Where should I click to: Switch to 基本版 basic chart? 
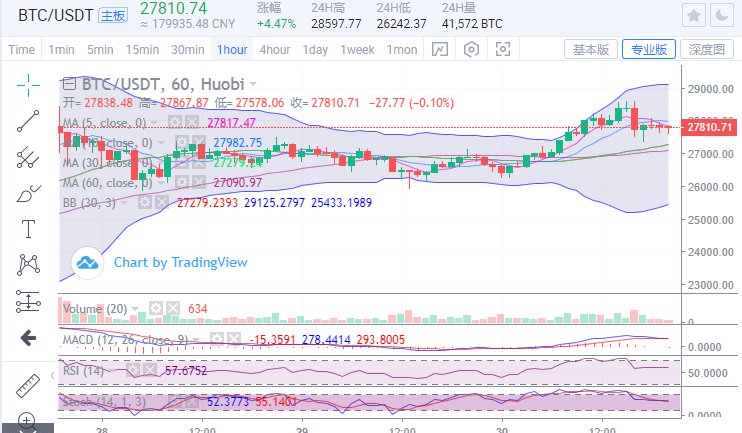[591, 49]
